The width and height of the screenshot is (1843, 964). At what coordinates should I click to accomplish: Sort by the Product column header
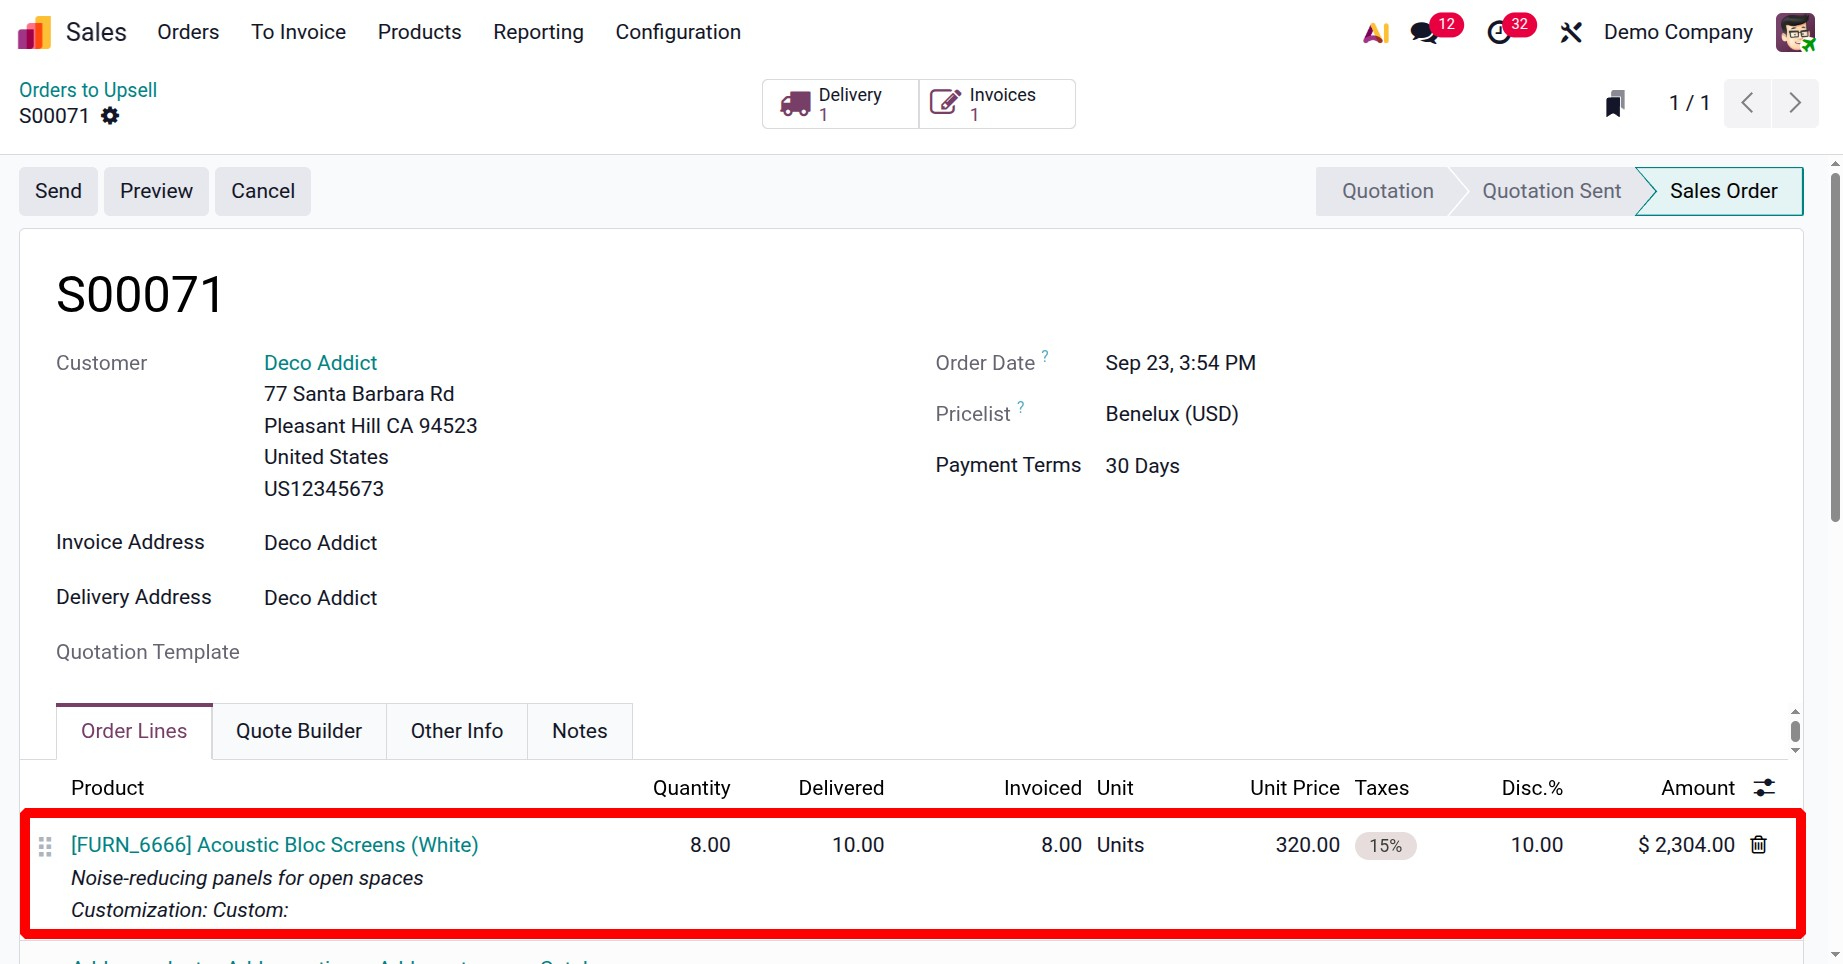point(107,788)
